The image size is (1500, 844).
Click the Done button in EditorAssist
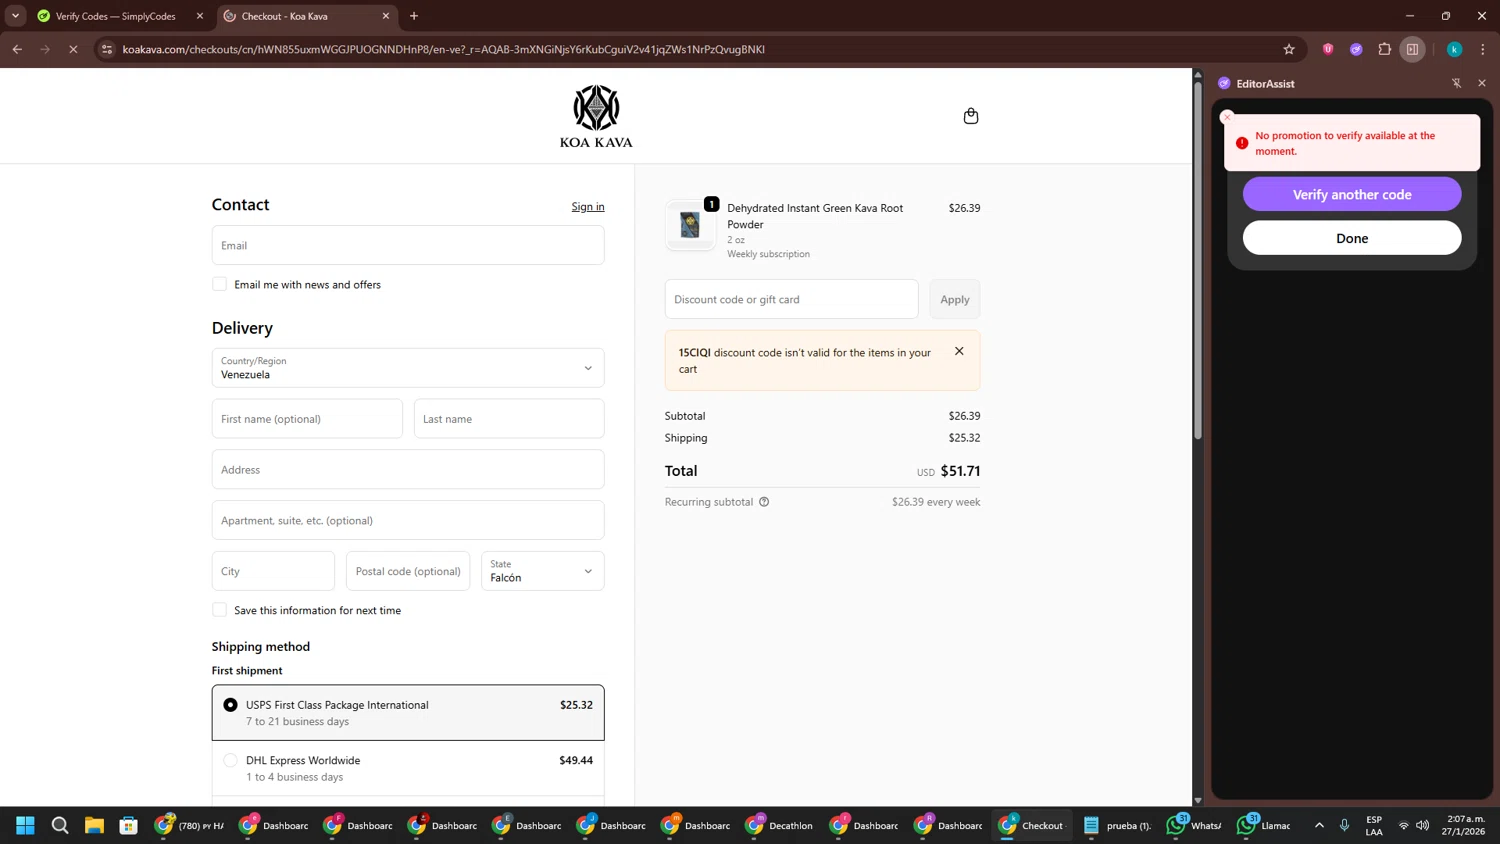click(1352, 238)
